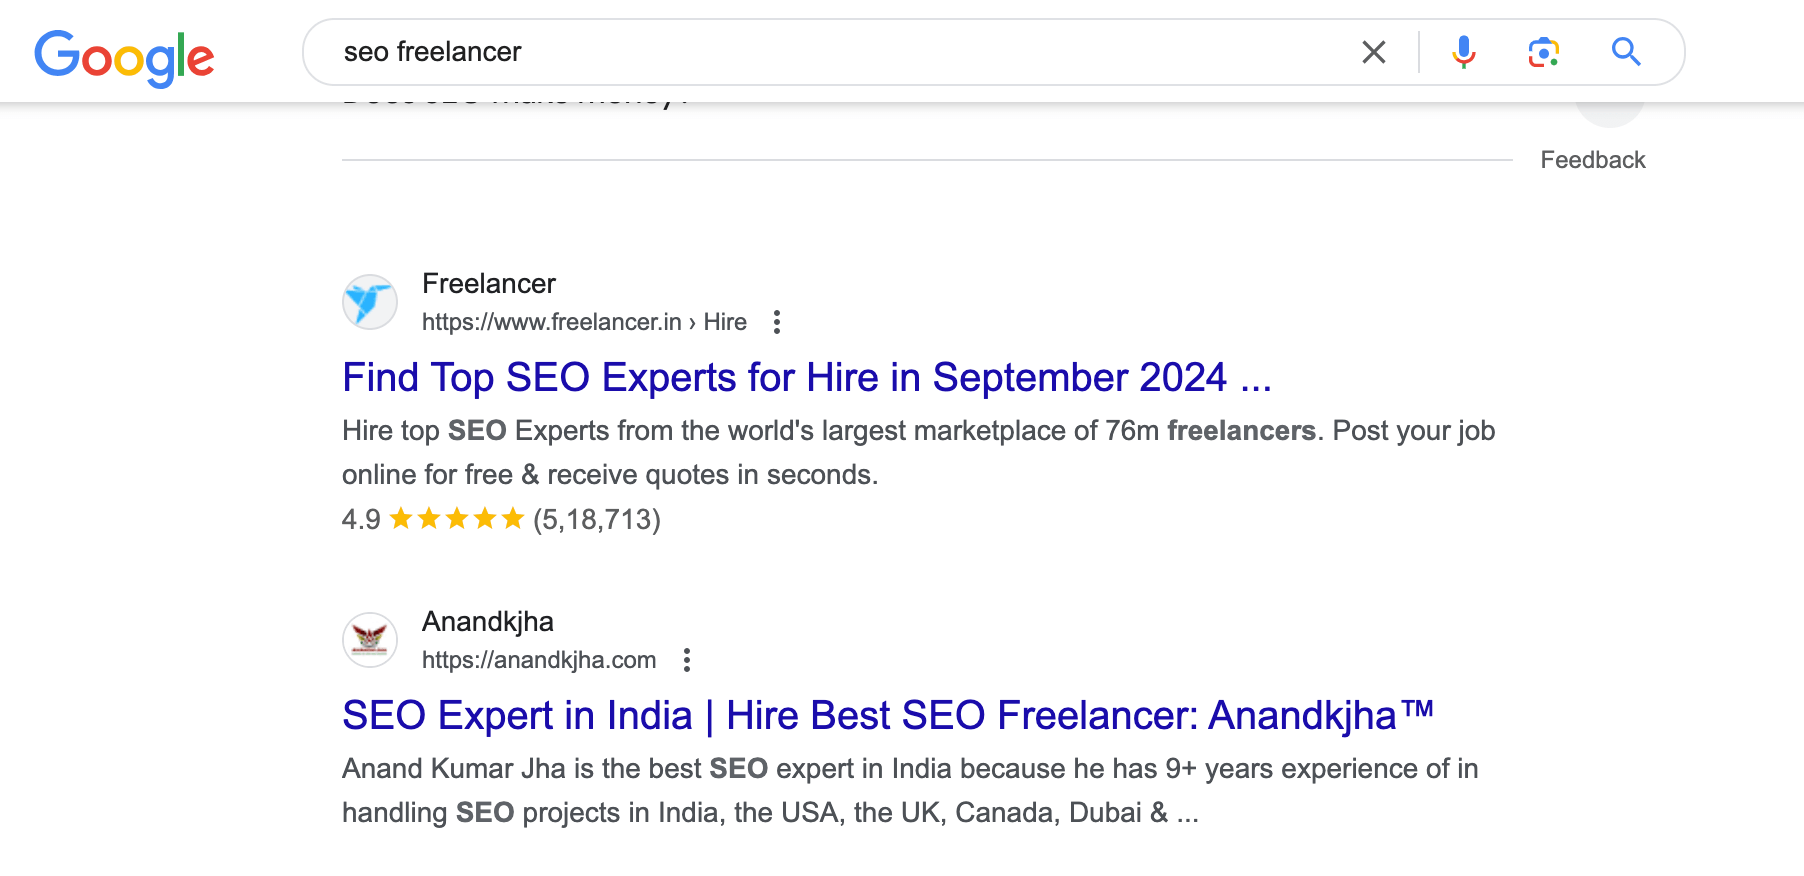Open "Find Top SEO Experts for Hire" result

pos(806,378)
